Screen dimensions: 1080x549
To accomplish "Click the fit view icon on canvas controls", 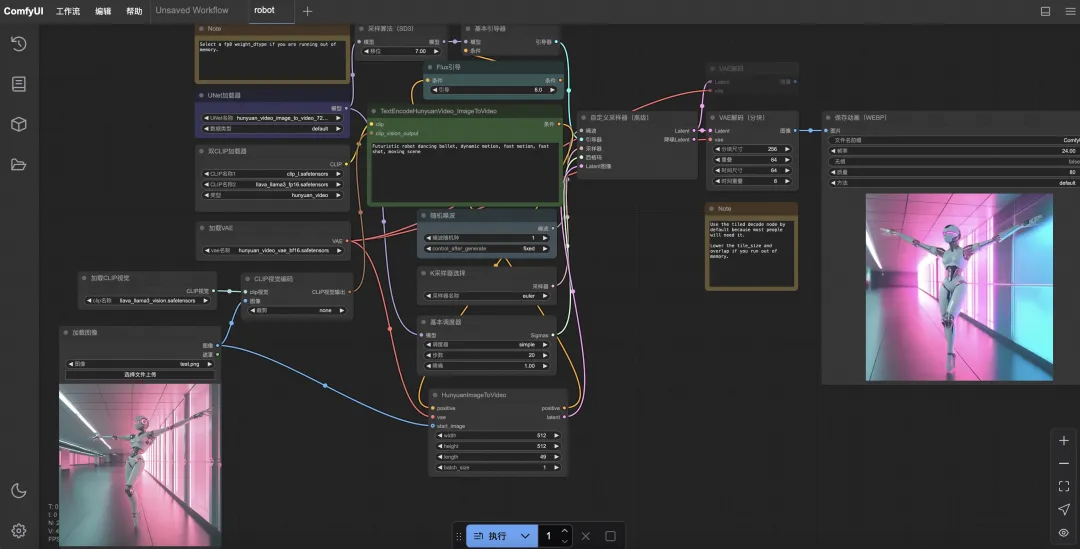I will [1063, 486].
